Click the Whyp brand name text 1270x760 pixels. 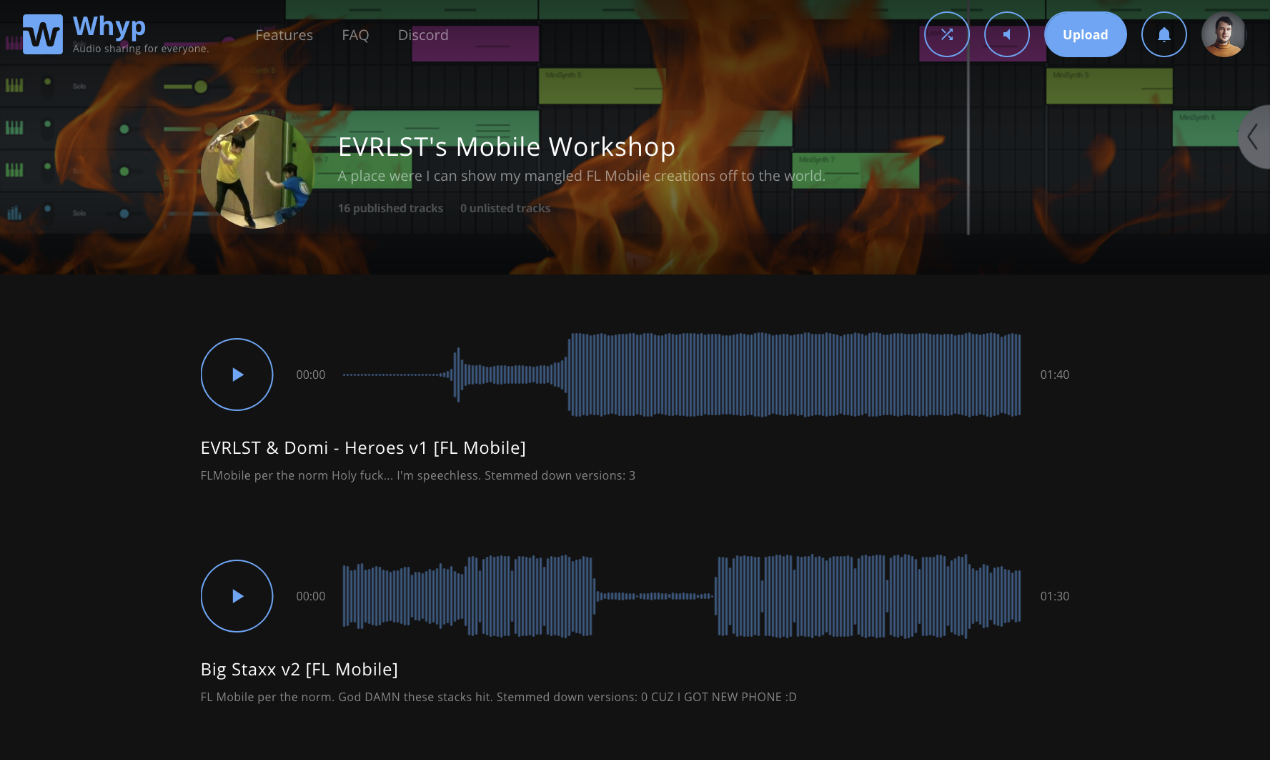click(x=109, y=26)
